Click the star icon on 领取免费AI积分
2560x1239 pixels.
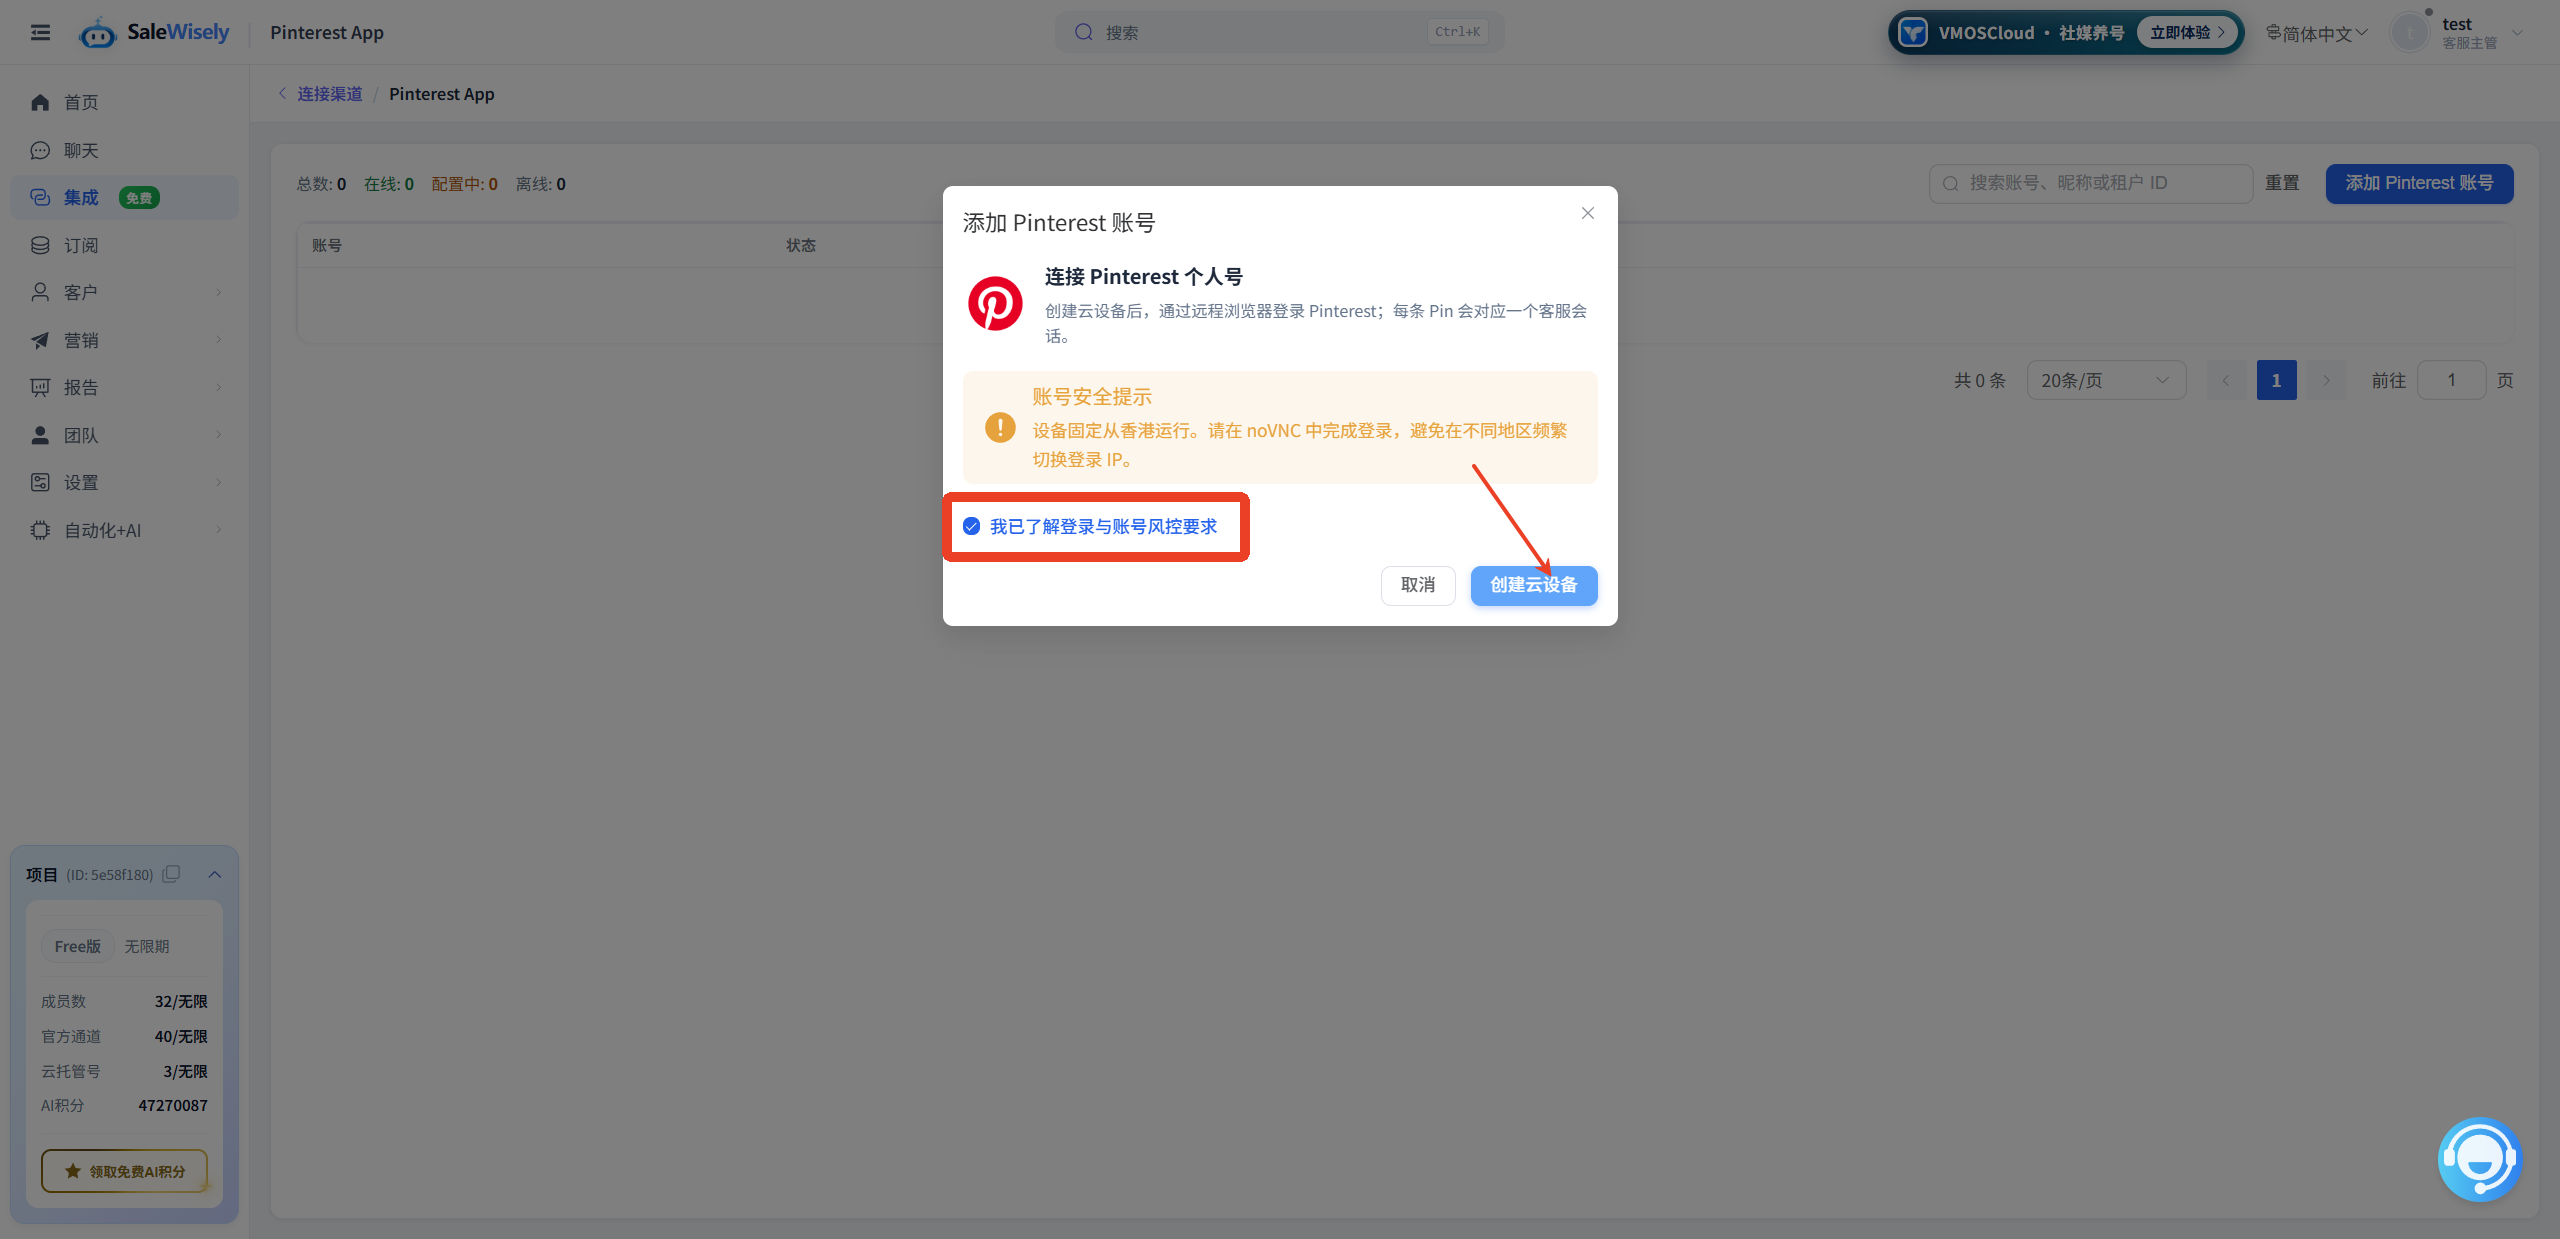click(x=73, y=1171)
